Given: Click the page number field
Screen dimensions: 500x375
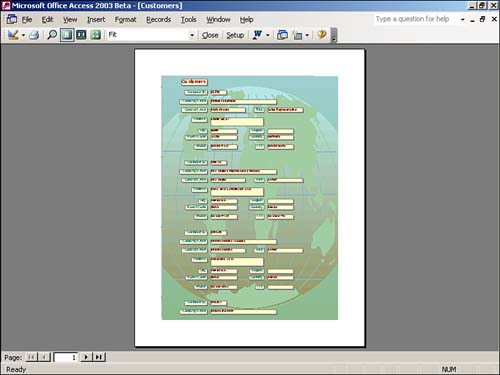Looking at the screenshot, I should pos(66,357).
